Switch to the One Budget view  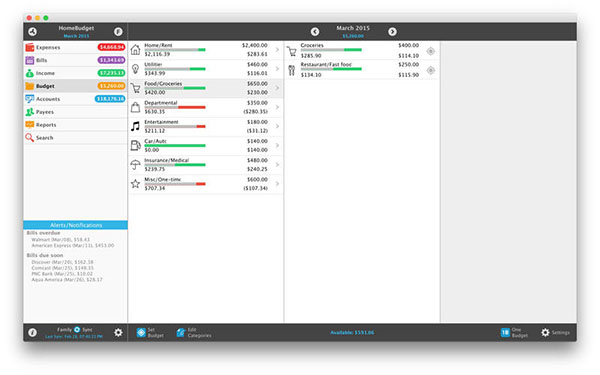click(x=514, y=333)
